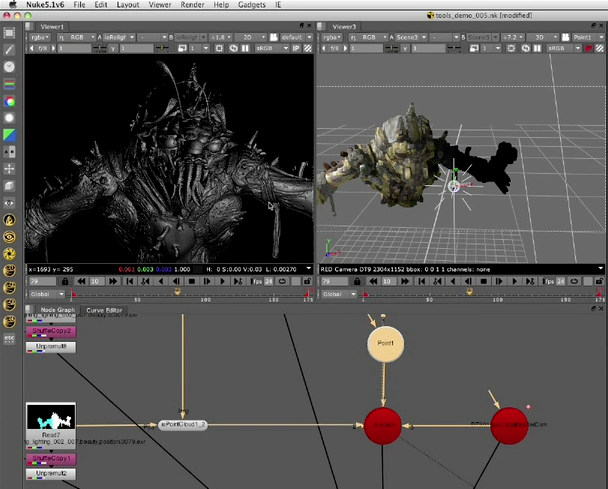Open Viewer1 RGB display channel dropdown
This screenshot has height=489, width=608.
click(x=76, y=37)
